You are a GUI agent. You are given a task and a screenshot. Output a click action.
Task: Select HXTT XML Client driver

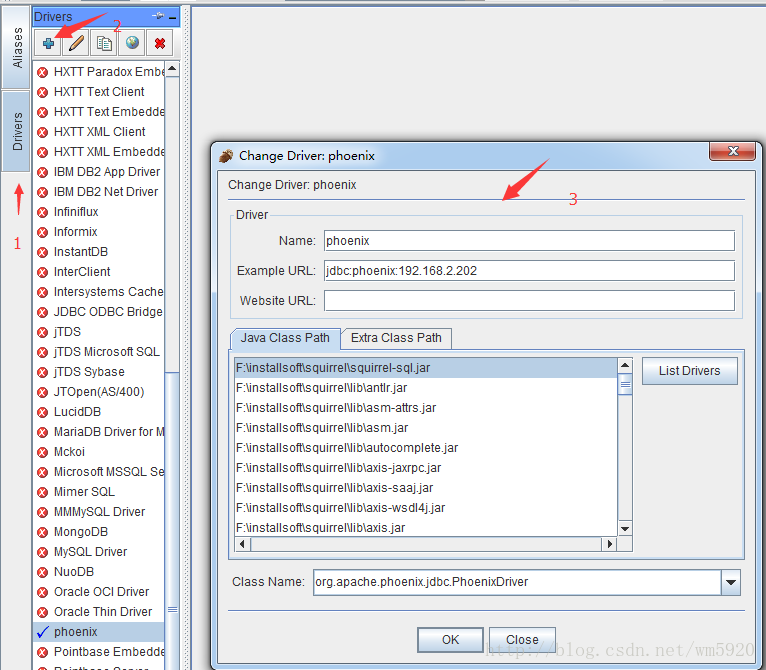click(99, 132)
